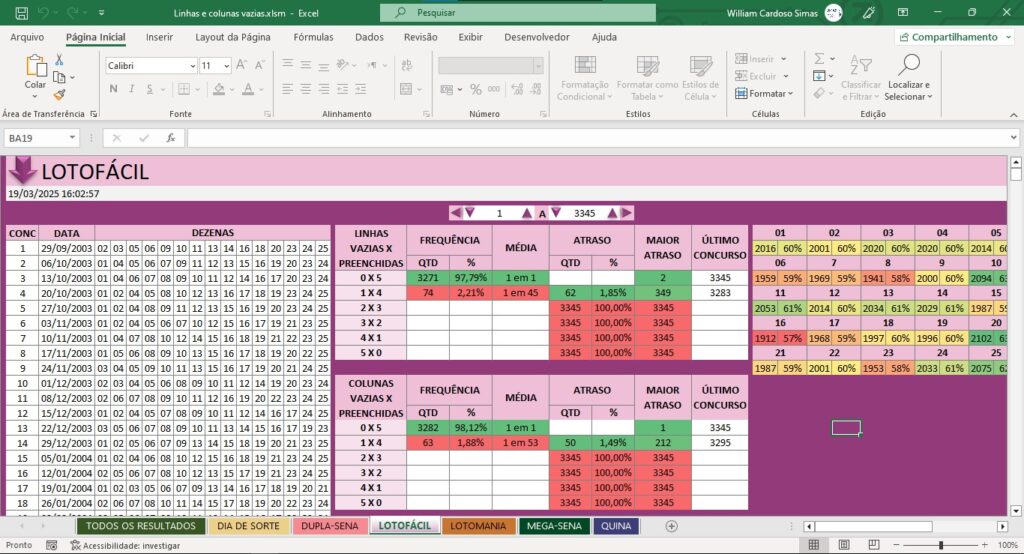1024x554 pixels.
Task: Click the Borders icon
Action: (x=184, y=89)
